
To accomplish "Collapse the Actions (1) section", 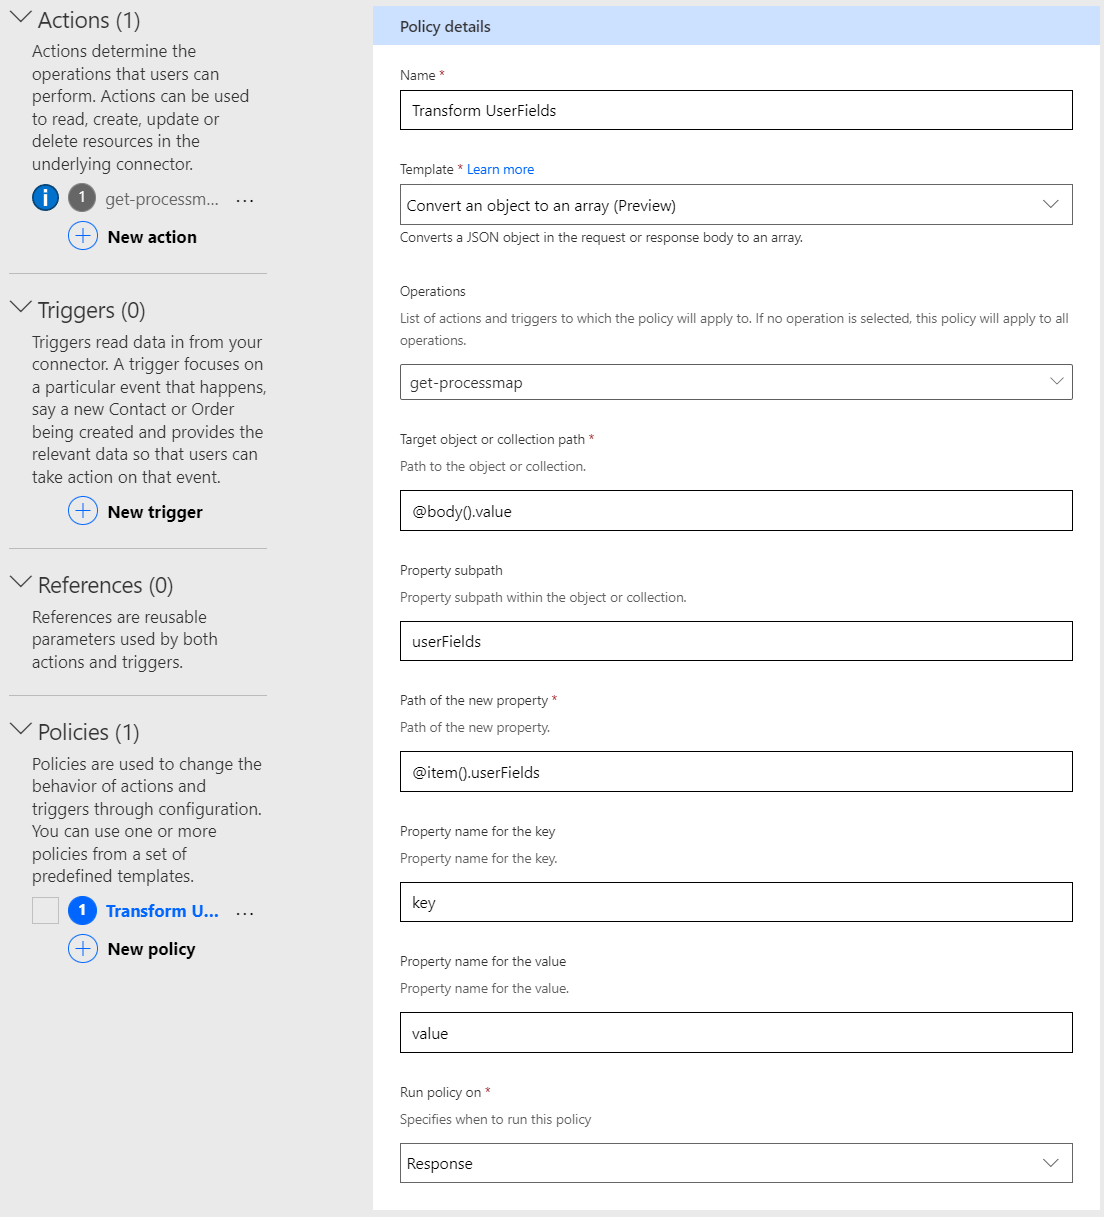I will (x=20, y=18).
